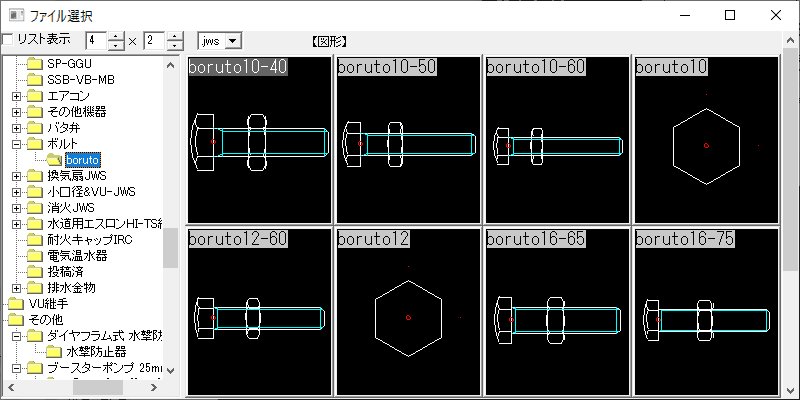Collapse the ボルト folder node
The height and width of the screenshot is (400, 800).
[x=17, y=144]
